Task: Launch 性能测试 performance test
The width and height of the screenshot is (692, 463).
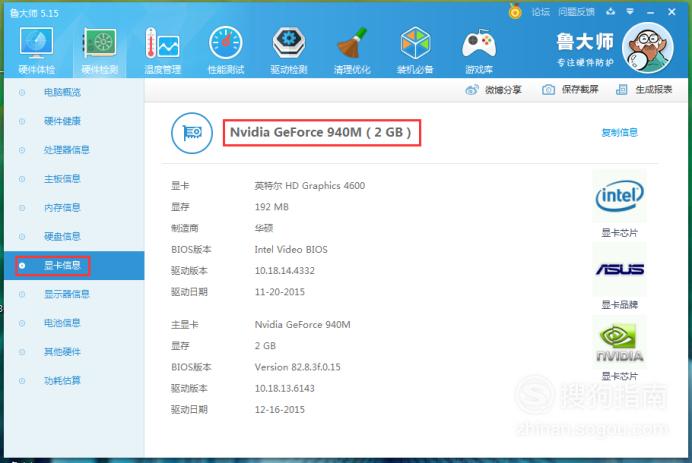Action: coord(226,50)
